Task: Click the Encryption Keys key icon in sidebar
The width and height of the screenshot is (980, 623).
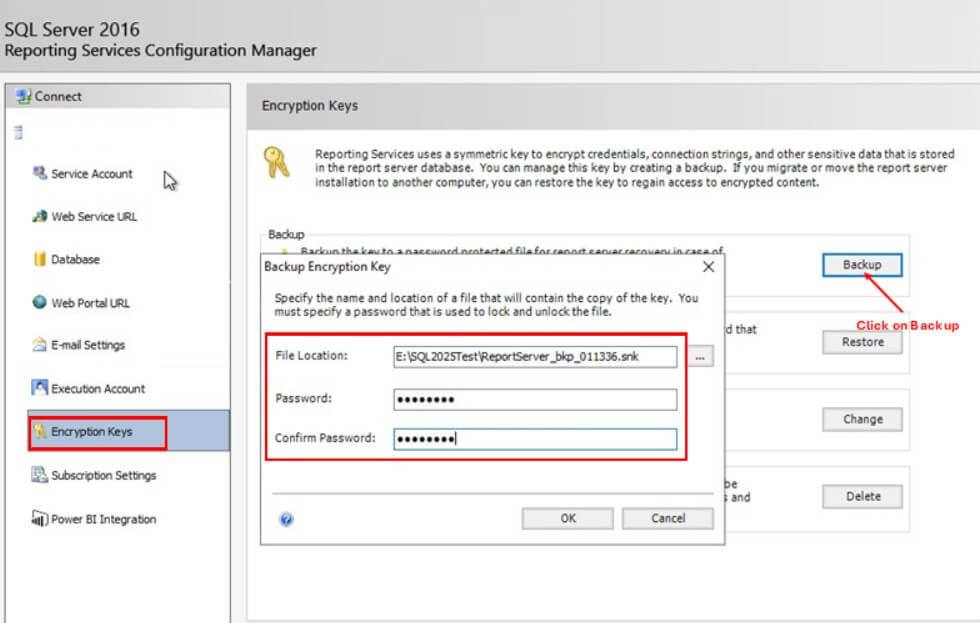Action: (x=40, y=431)
